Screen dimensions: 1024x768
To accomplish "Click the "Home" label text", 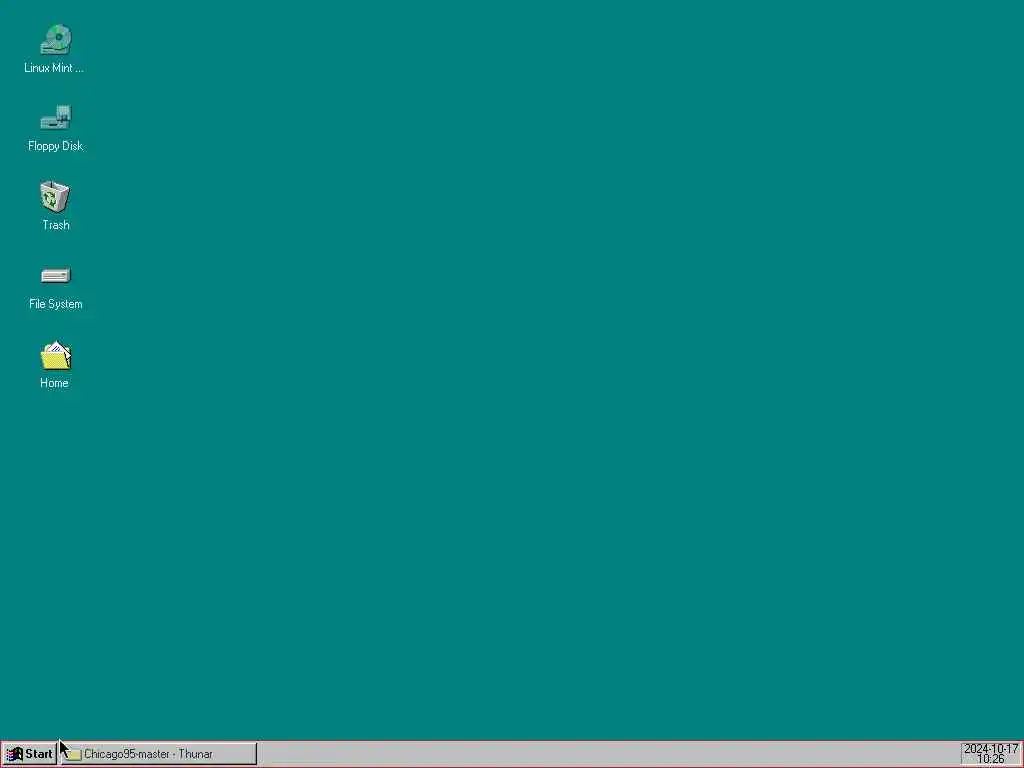I will [54, 383].
